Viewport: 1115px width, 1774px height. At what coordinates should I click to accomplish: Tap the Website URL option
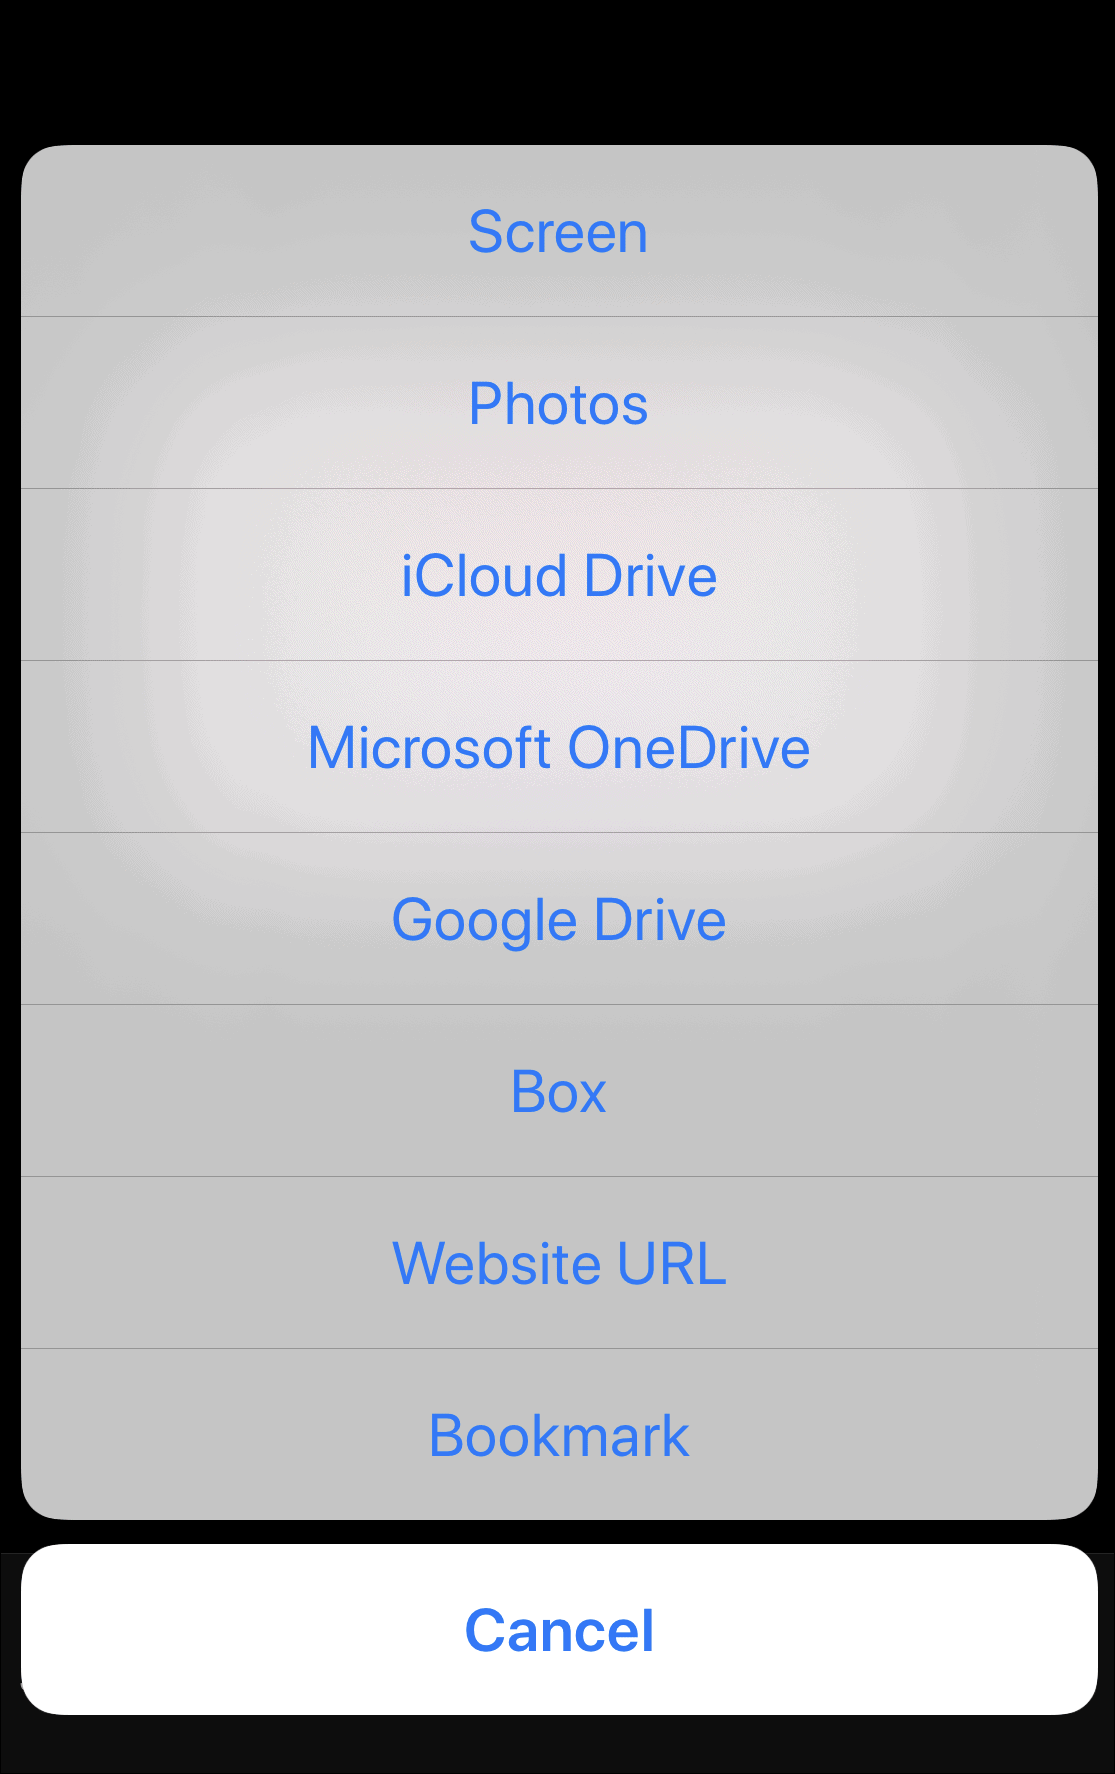click(559, 1263)
